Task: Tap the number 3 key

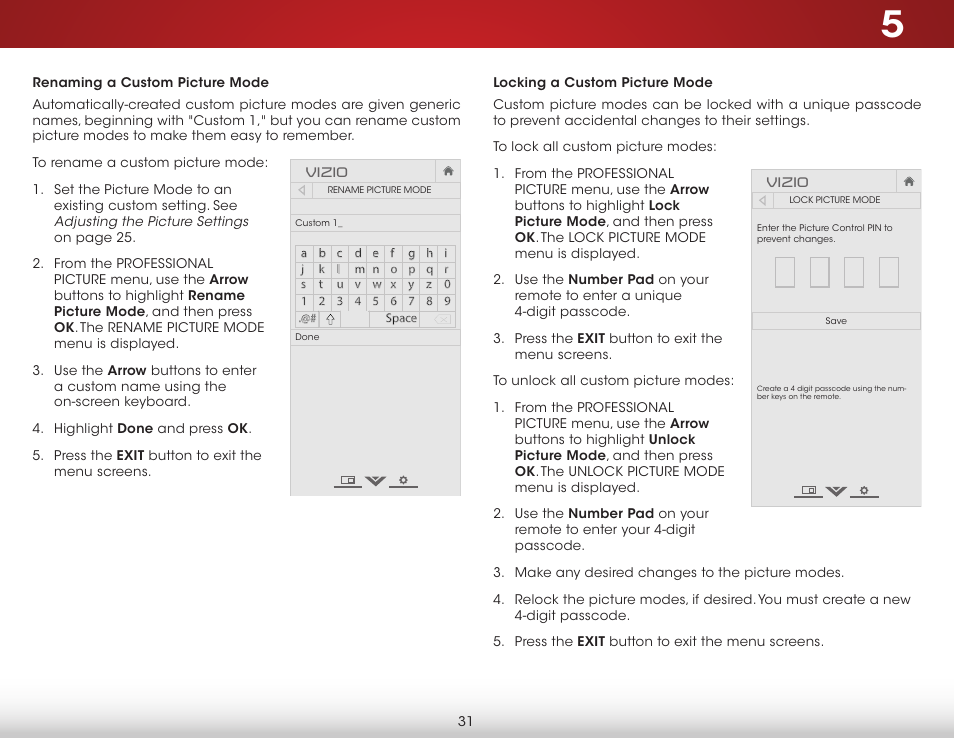Action: click(x=339, y=301)
